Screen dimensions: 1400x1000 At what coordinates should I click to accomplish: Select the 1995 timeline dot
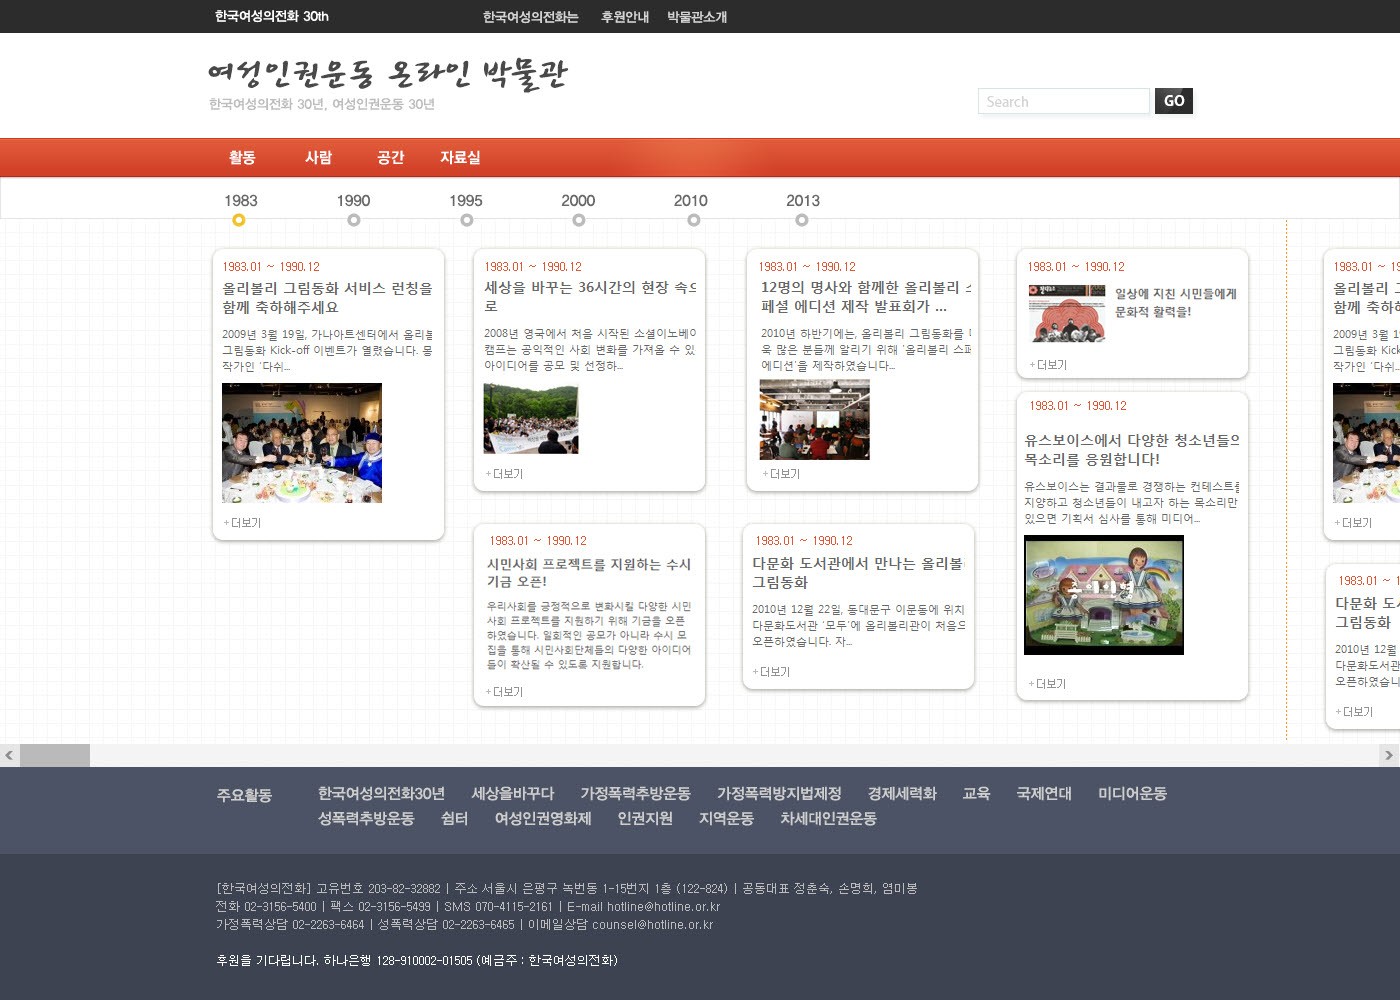[x=466, y=220]
